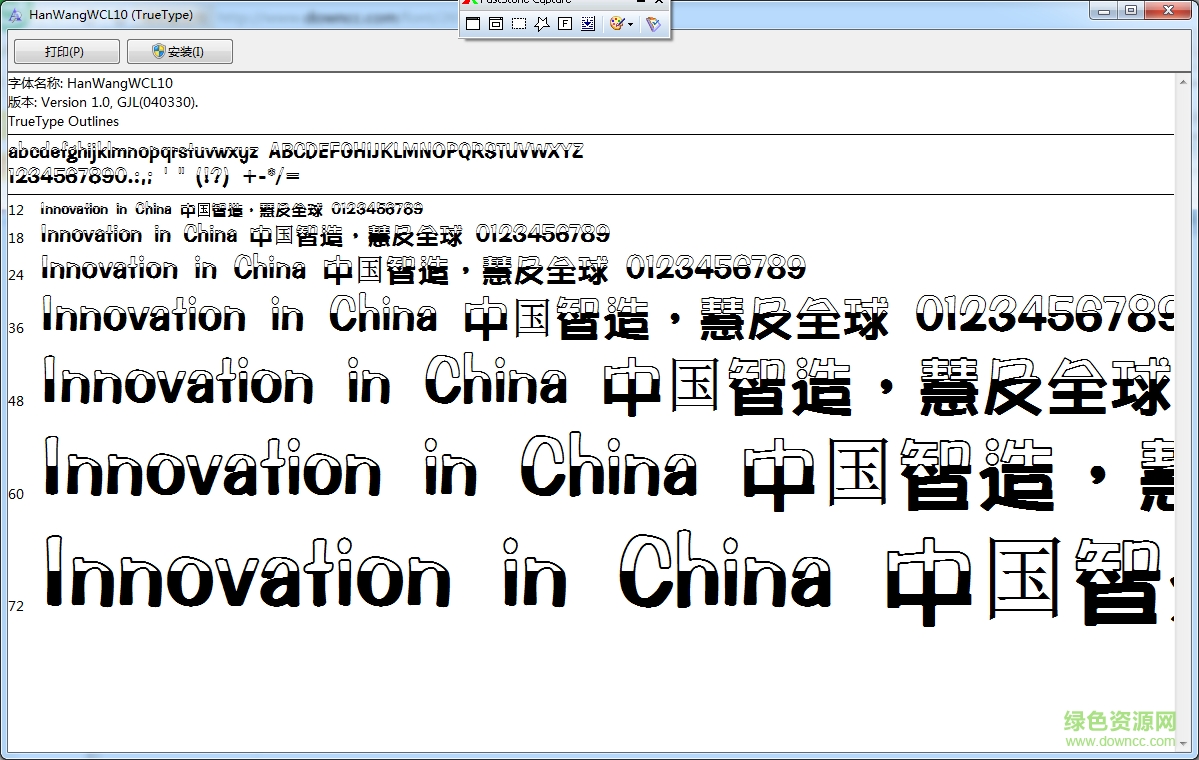This screenshot has width=1199, height=760.
Task: Click the vertical scrollbar down arrow
Action: 1184,743
